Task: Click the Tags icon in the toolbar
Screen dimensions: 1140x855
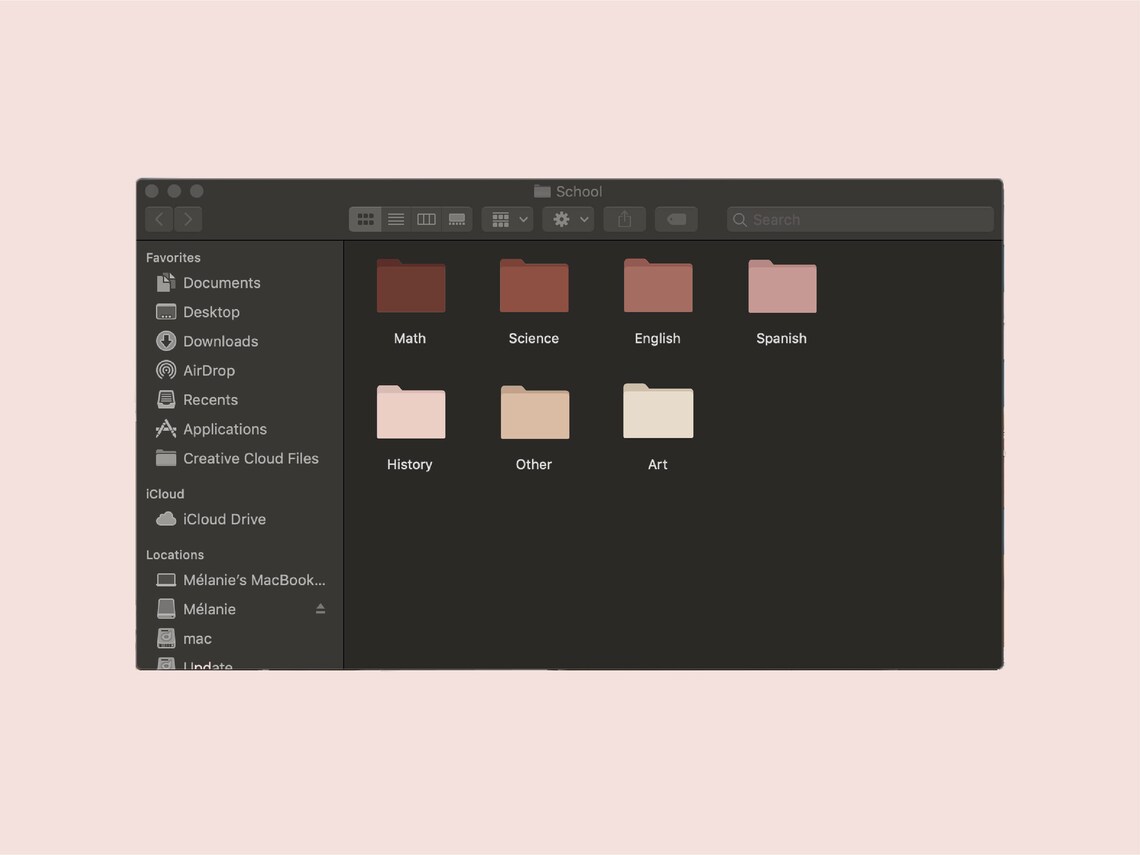Action: tap(676, 219)
